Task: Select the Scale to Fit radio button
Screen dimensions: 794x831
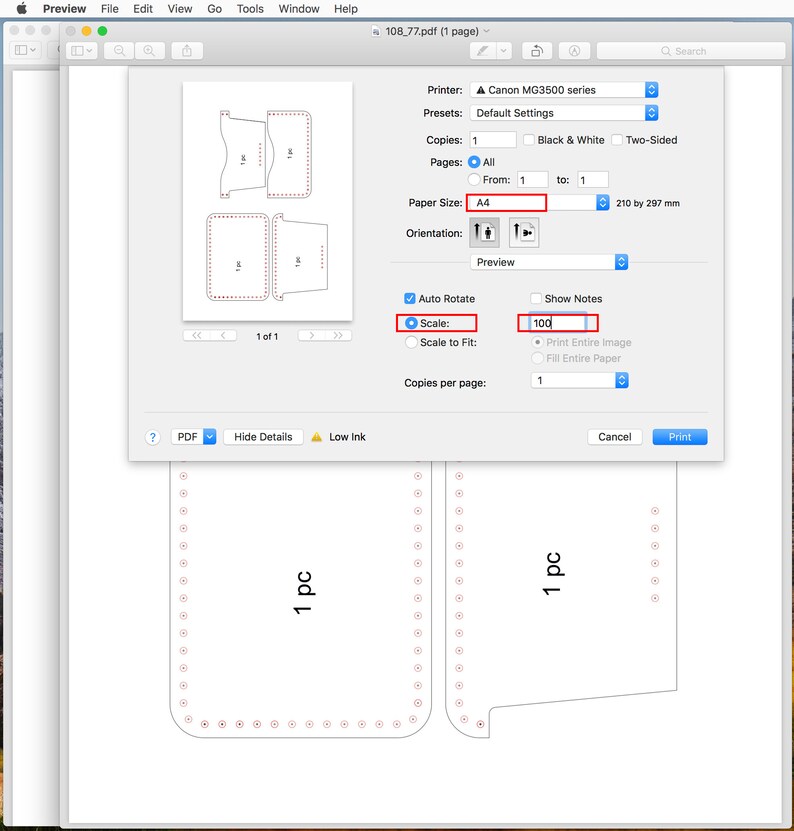Action: 411,342
